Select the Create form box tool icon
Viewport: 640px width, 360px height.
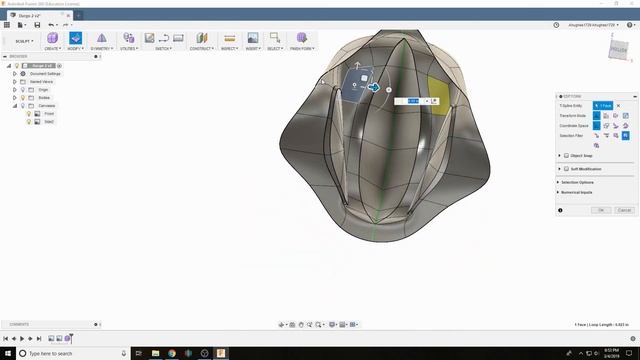pos(52,38)
